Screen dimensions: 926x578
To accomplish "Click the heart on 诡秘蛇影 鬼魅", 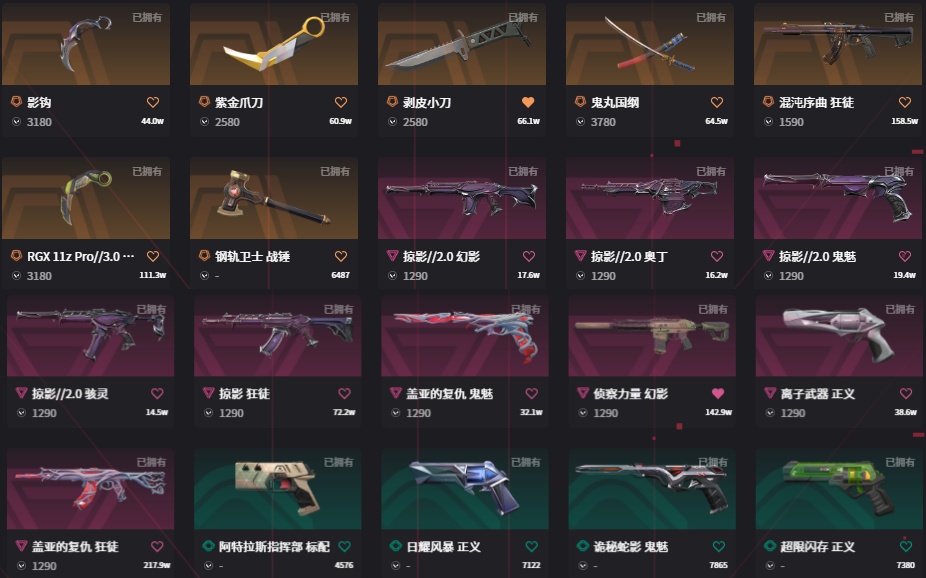I will point(719,547).
